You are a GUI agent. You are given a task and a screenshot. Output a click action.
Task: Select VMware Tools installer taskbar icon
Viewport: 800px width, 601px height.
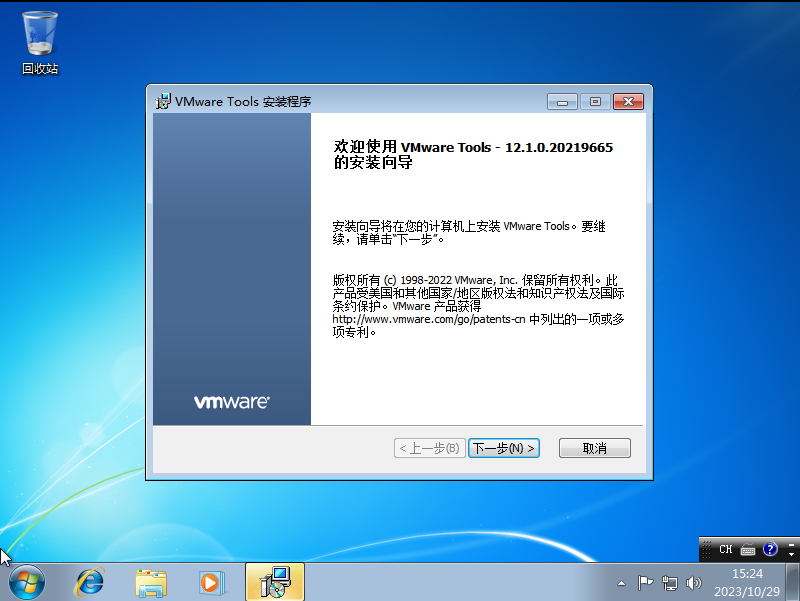click(273, 581)
